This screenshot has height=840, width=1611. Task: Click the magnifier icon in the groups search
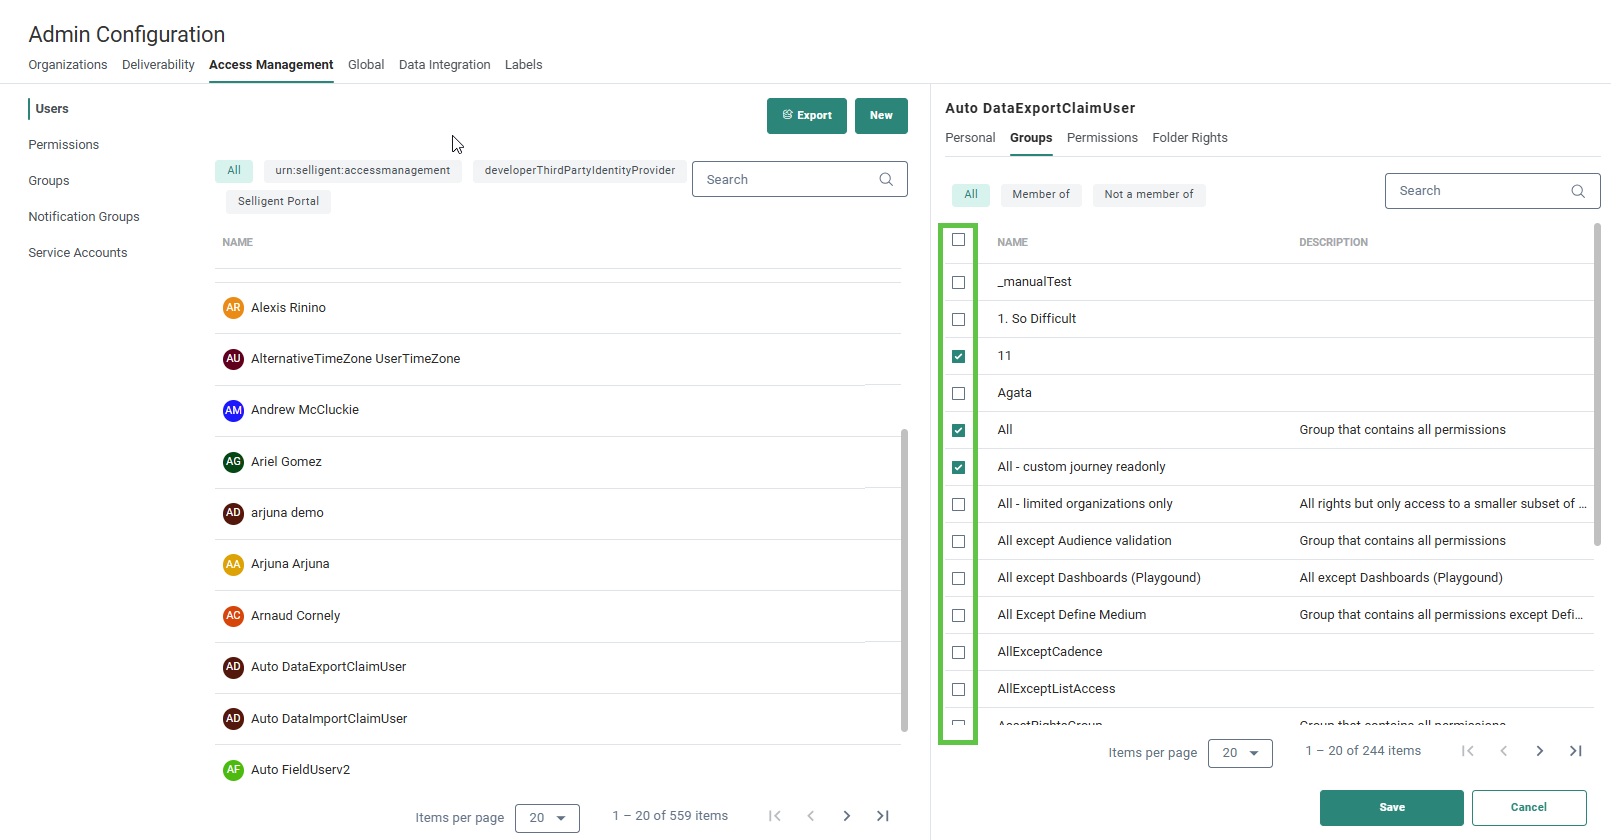tap(1577, 191)
